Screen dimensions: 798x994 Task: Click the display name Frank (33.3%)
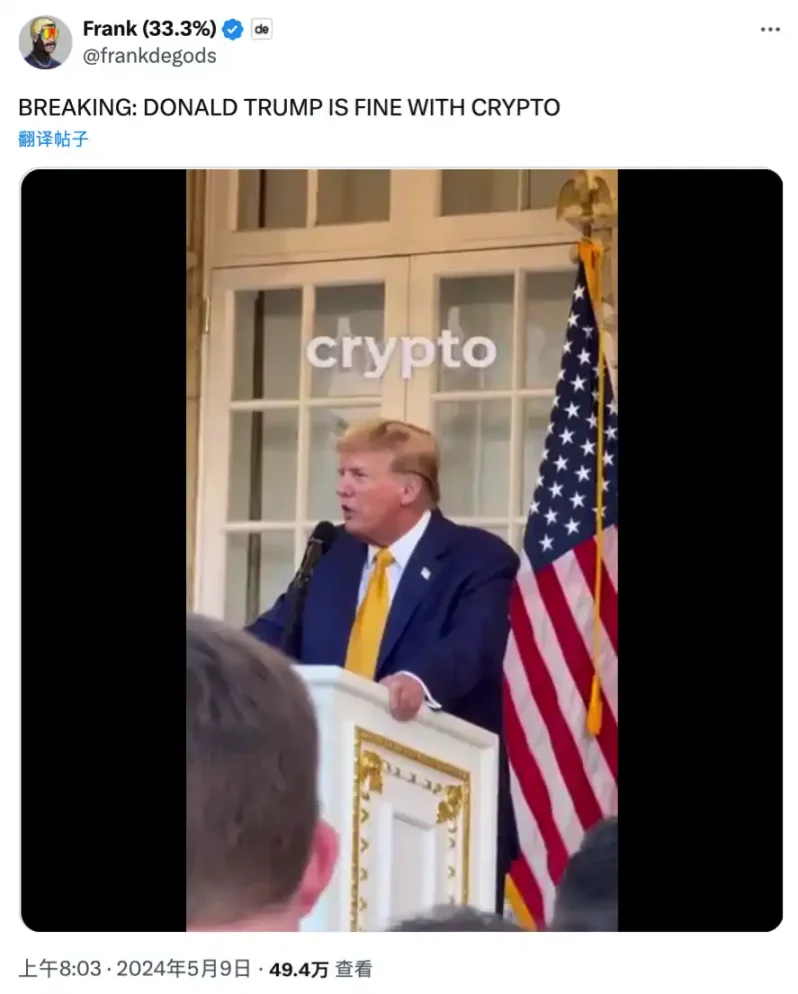pyautogui.click(x=150, y=29)
